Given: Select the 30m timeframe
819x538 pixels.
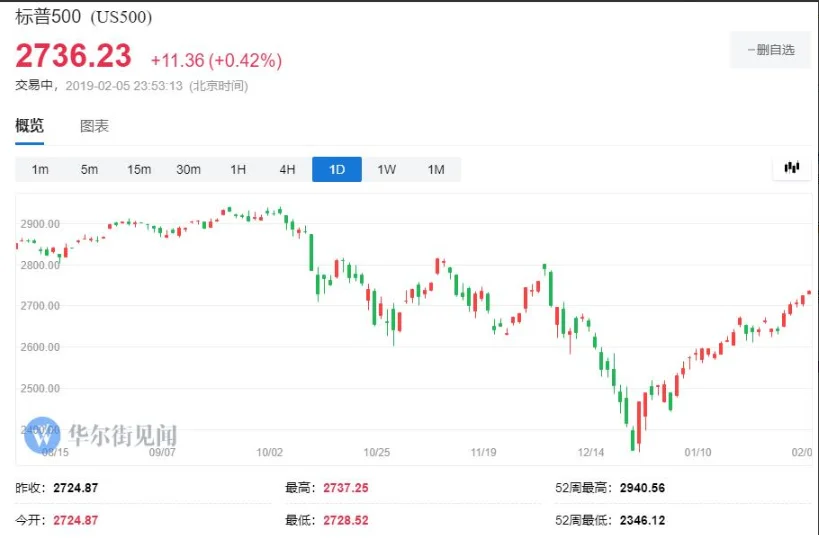Looking at the screenshot, I should [x=188, y=169].
